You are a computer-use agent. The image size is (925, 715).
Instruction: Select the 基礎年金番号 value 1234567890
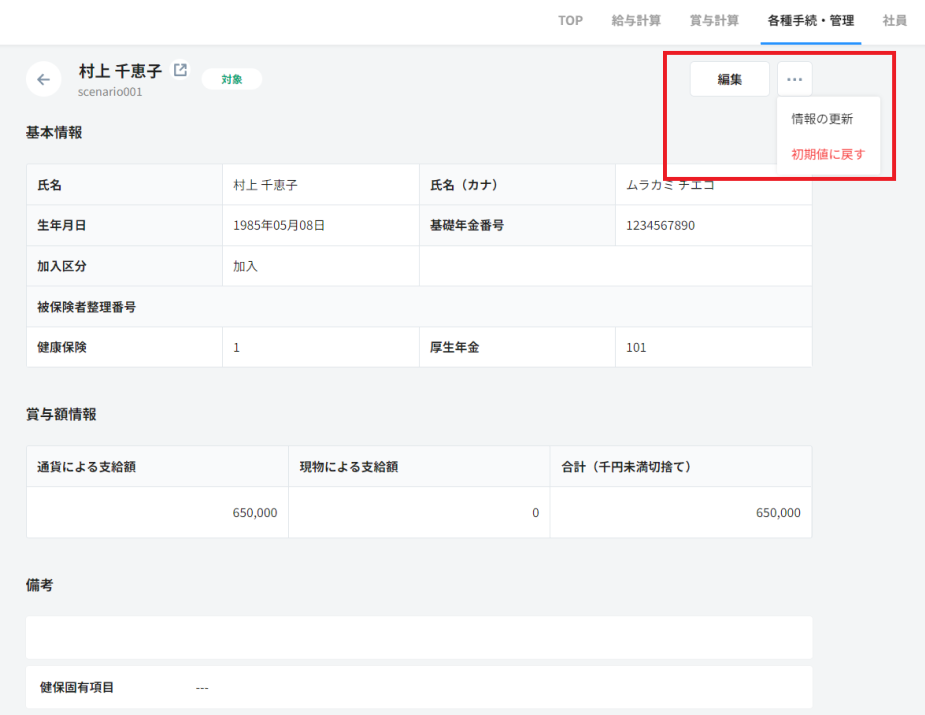pos(660,226)
